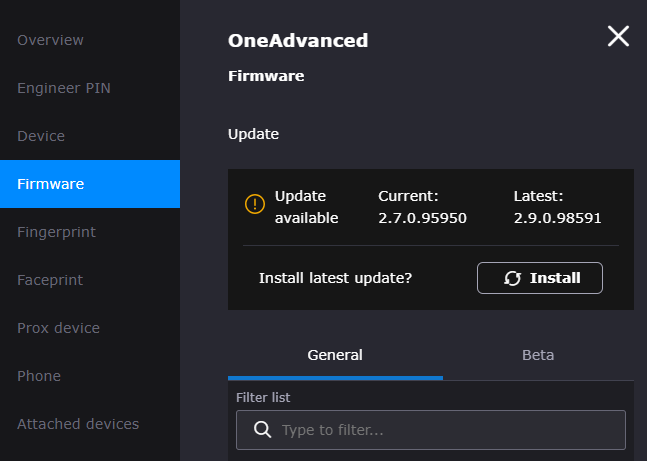Click the current version number 2.7.0.95950
Image resolution: width=647 pixels, height=461 pixels.
422,218
